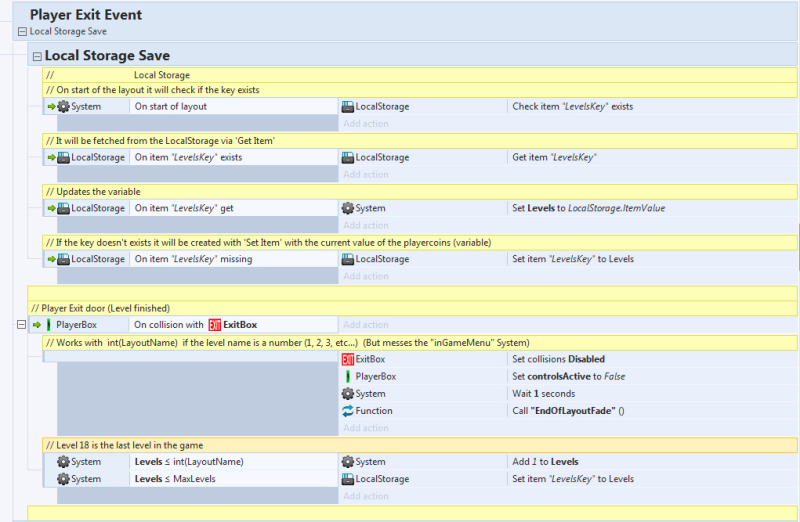Select comment 'Works with int(LayoutName)'
Viewport: 800px width, 522px height.
pyautogui.click(x=419, y=343)
